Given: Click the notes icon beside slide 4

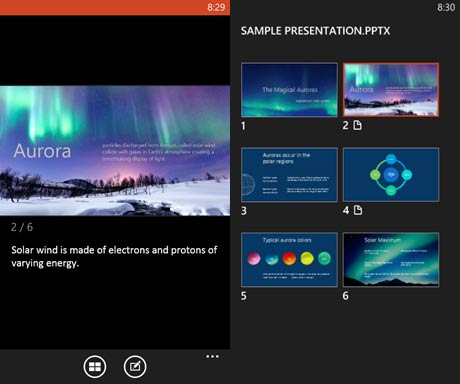Looking at the screenshot, I should tap(358, 210).
